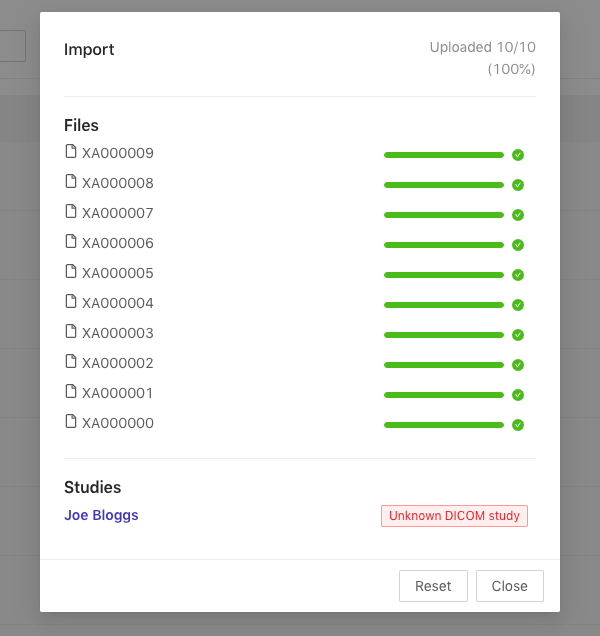Click the green success checkmark for XA000001
The width and height of the screenshot is (600, 636).
coord(518,395)
